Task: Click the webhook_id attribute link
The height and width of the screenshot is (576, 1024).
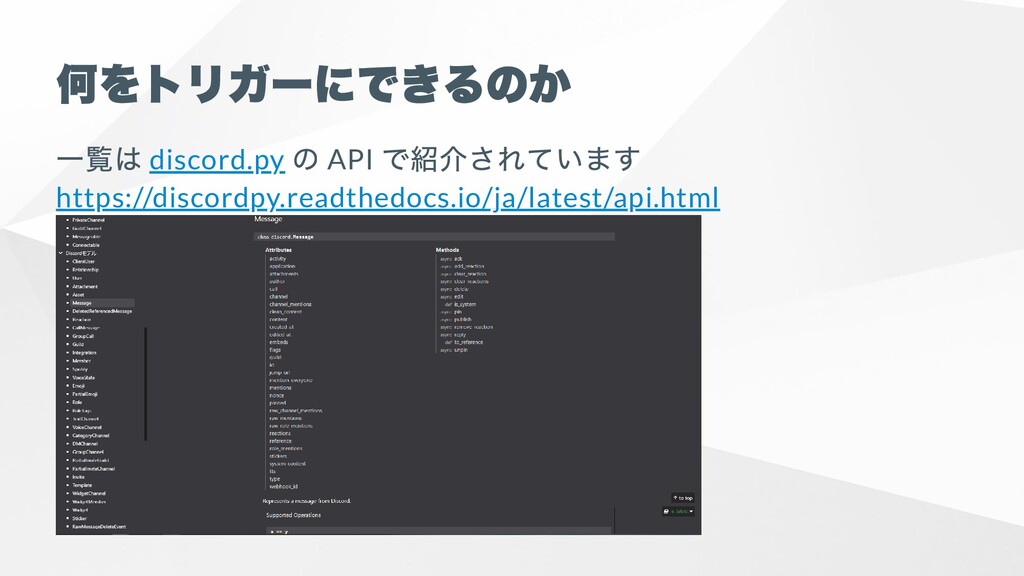Action: coord(283,487)
